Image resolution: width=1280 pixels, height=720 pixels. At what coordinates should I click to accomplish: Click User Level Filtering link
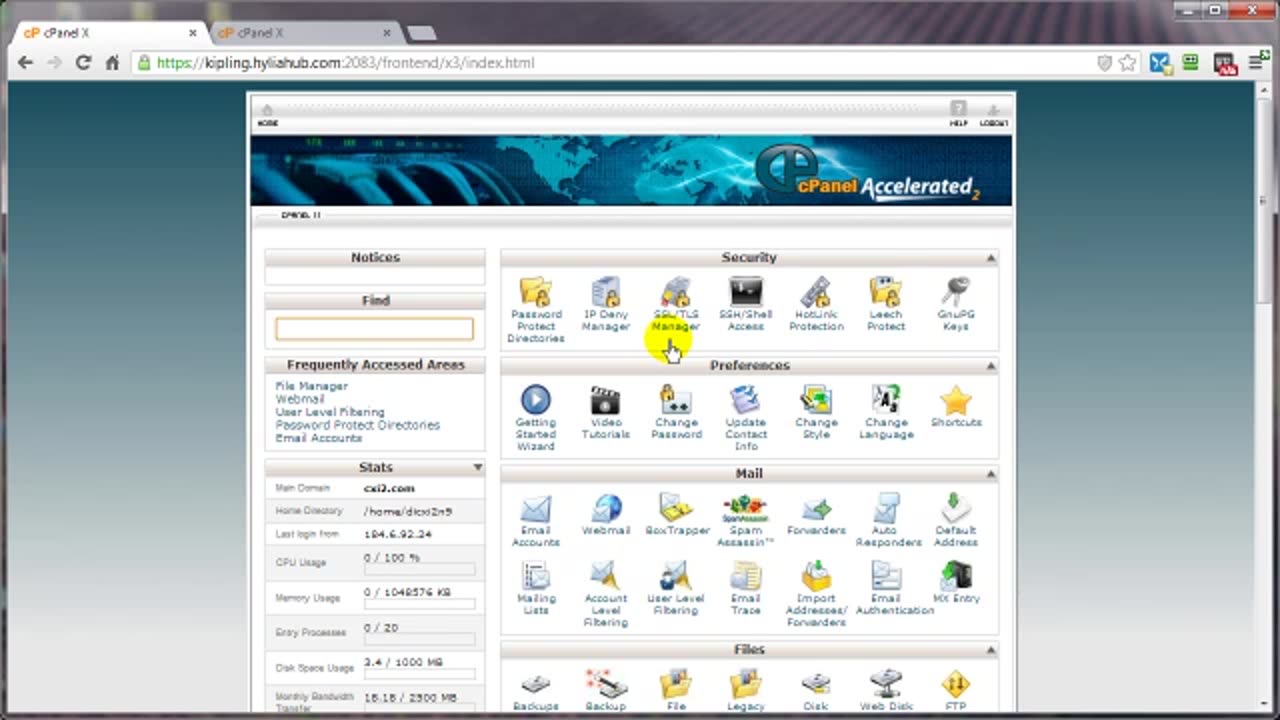[x=330, y=412]
